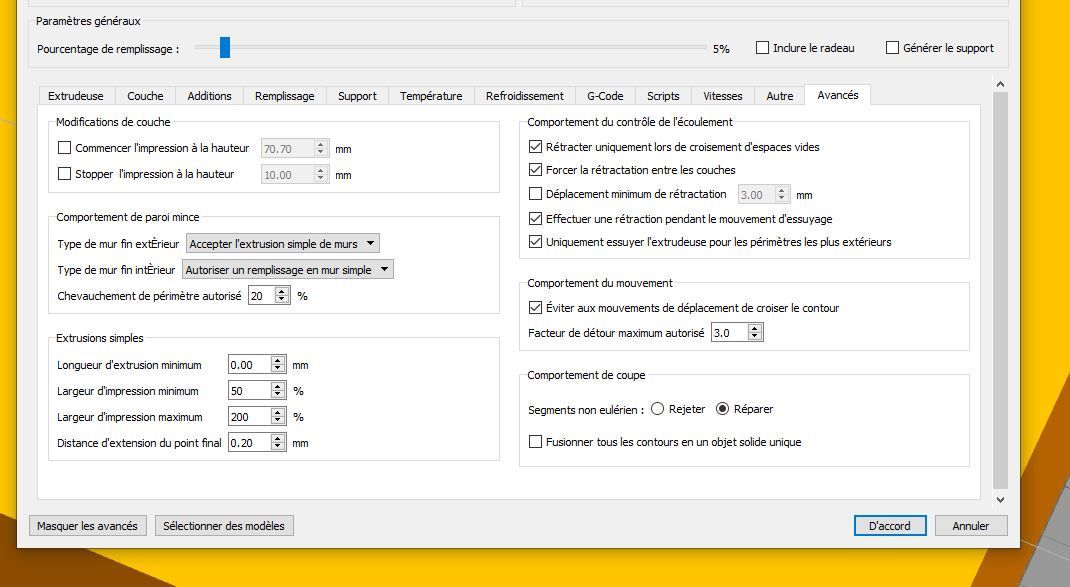The width and height of the screenshot is (1070, 587).
Task: Enable Générer le support checkbox
Action: 892,48
